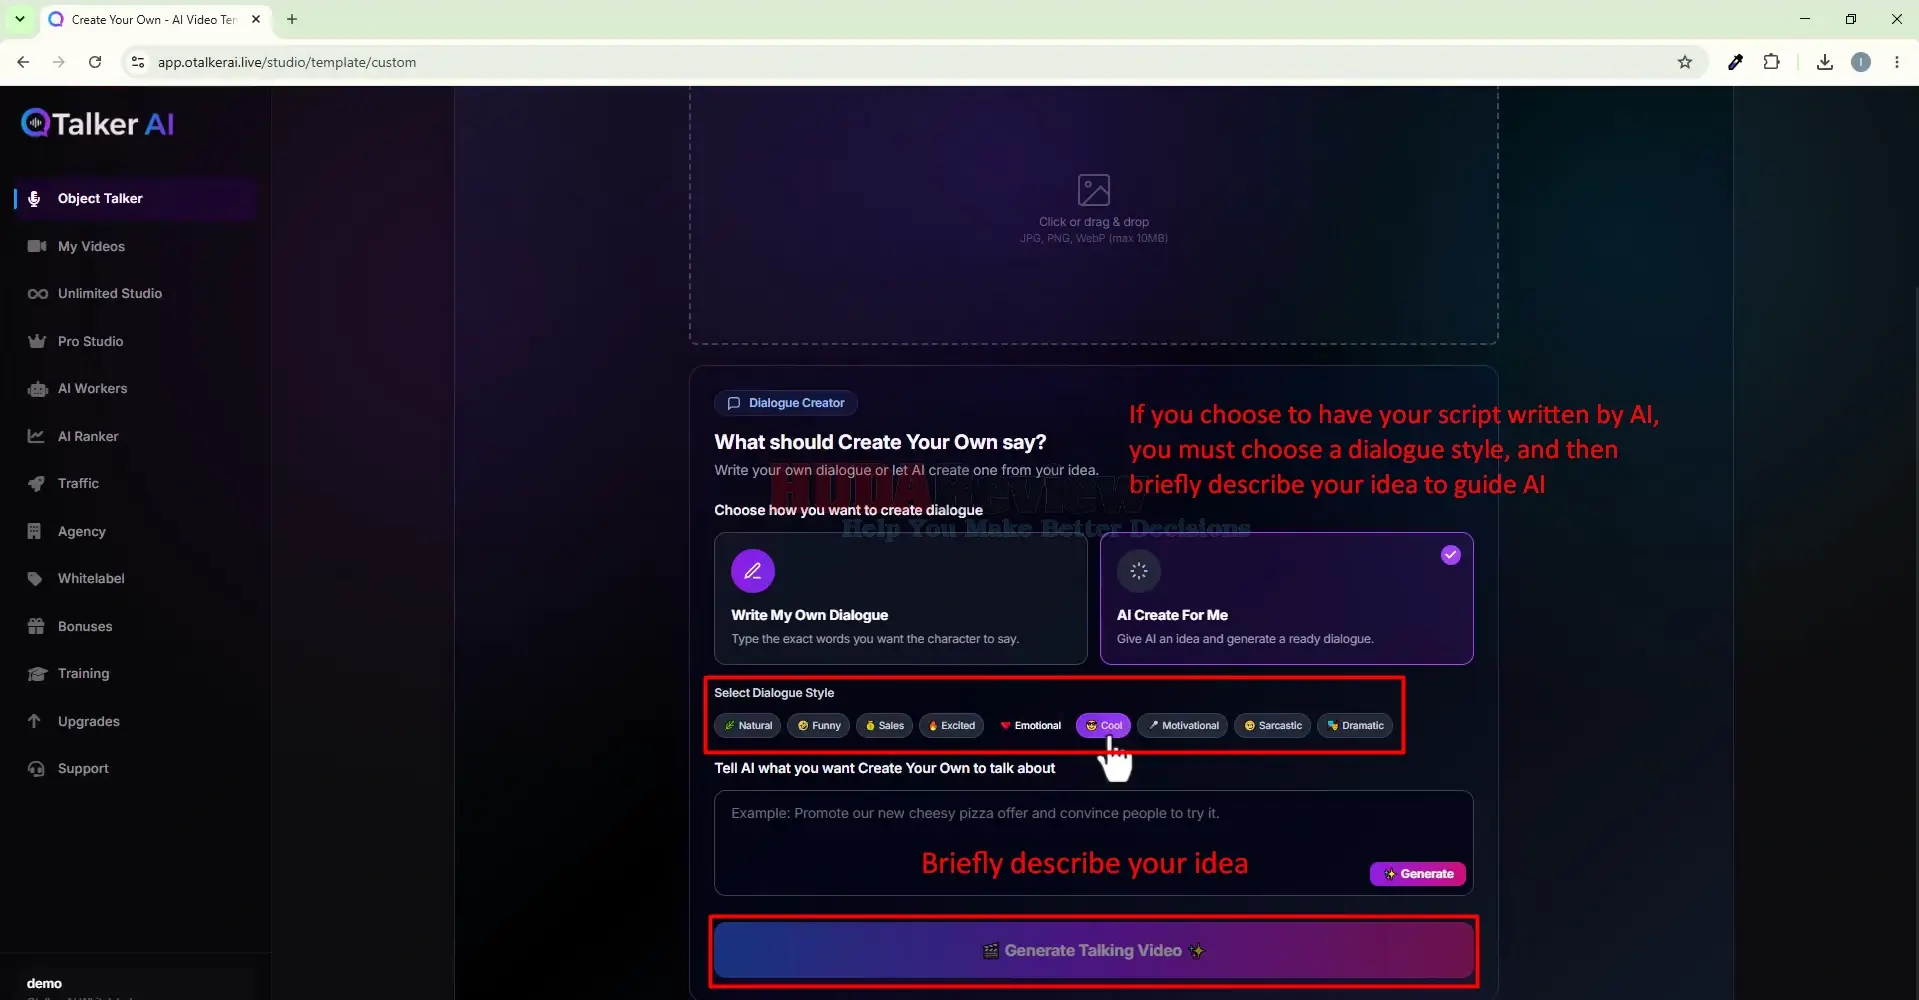Click the Dialogue Creator badge
This screenshot has height=1000, width=1919.
(786, 403)
